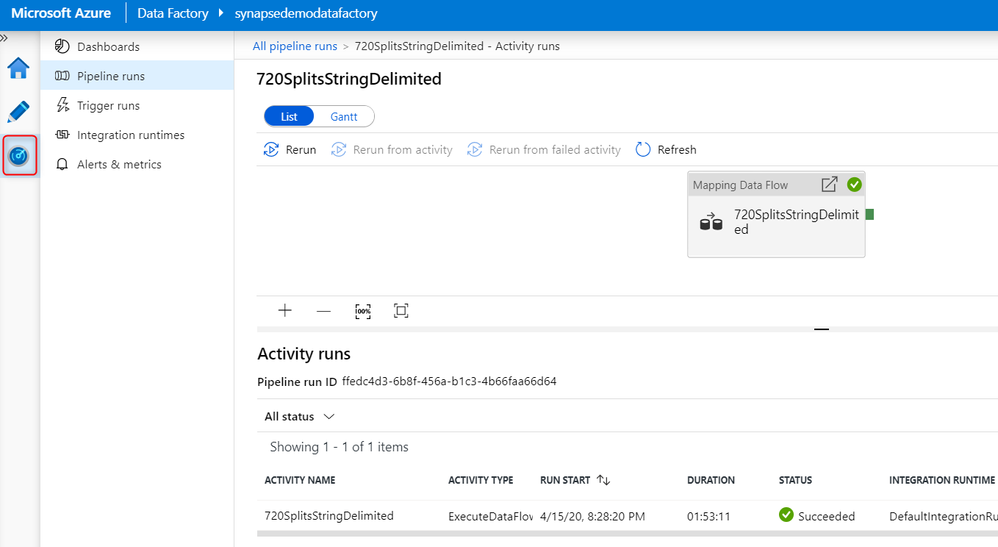The height and width of the screenshot is (547, 998).
Task: Click the Activity Name column header
Action: tap(300, 480)
